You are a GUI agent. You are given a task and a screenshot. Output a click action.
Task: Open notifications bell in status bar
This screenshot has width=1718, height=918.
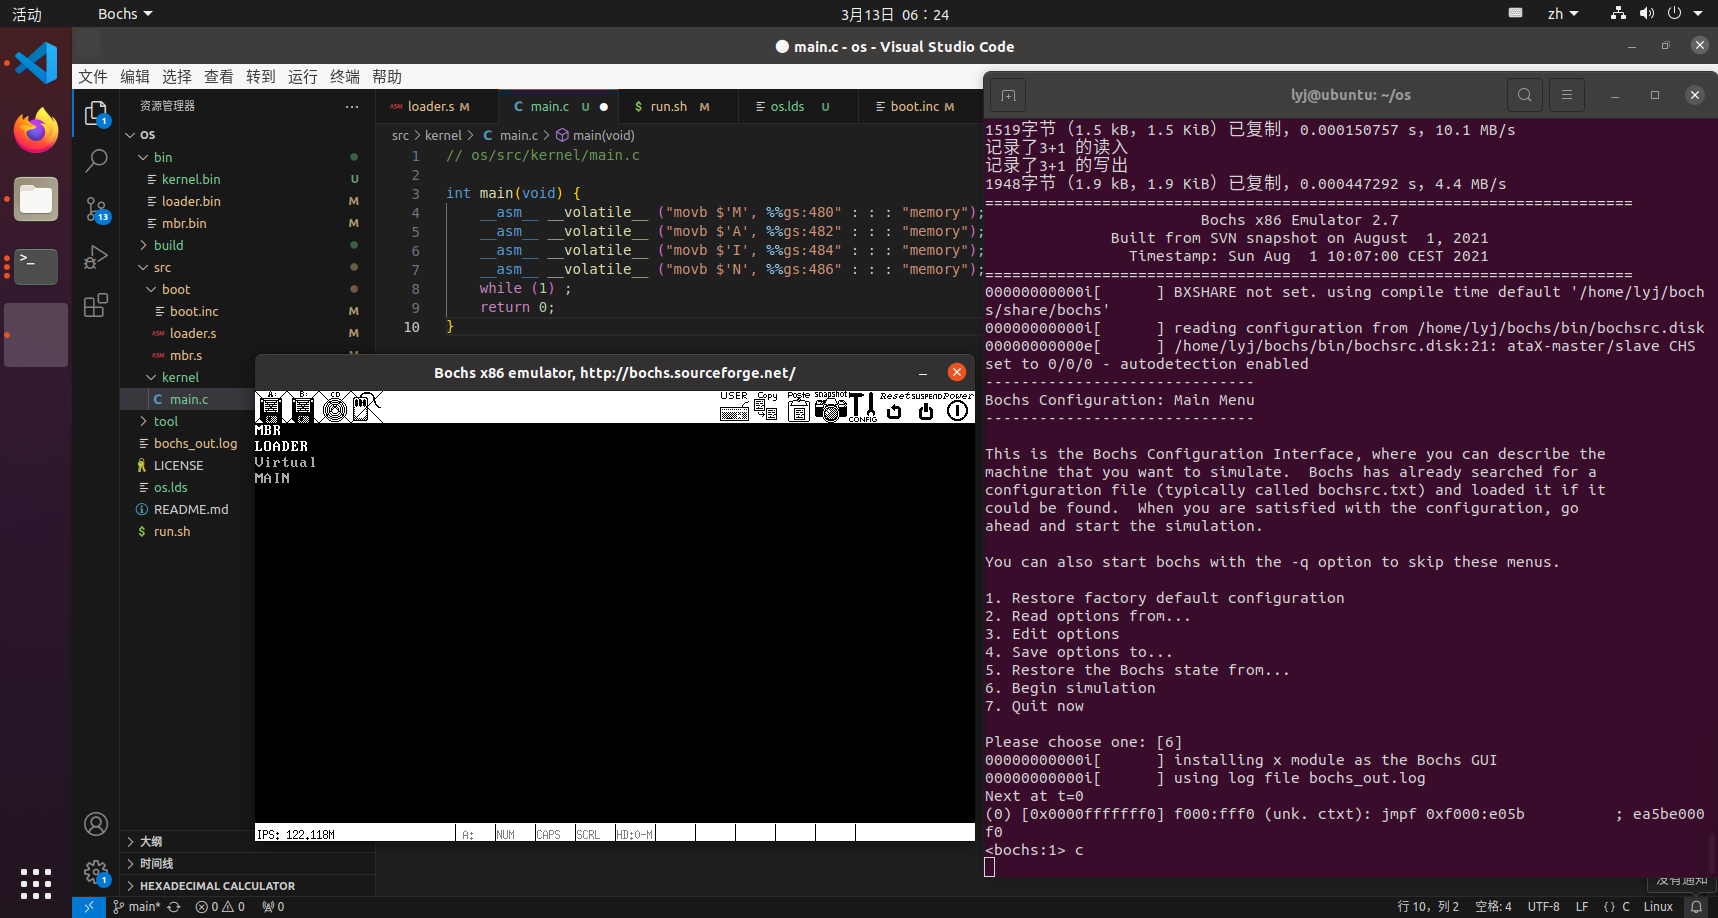point(1696,907)
